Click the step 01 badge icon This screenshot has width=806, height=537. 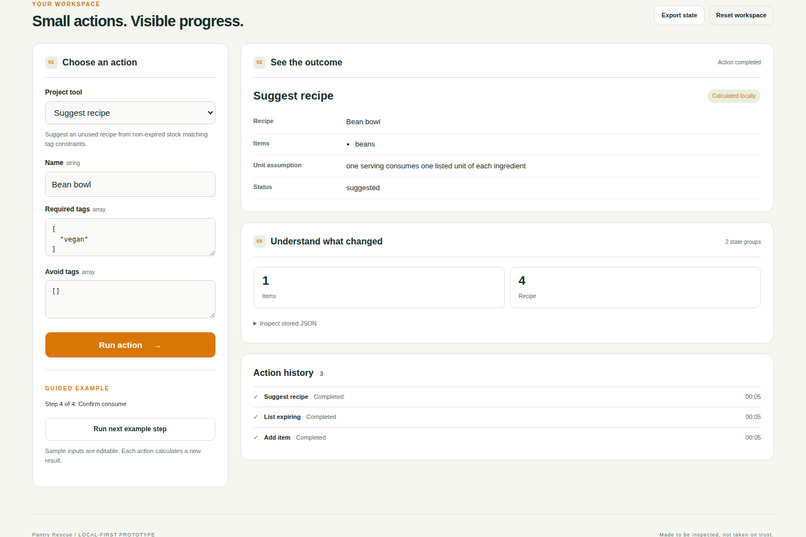tap(51, 62)
